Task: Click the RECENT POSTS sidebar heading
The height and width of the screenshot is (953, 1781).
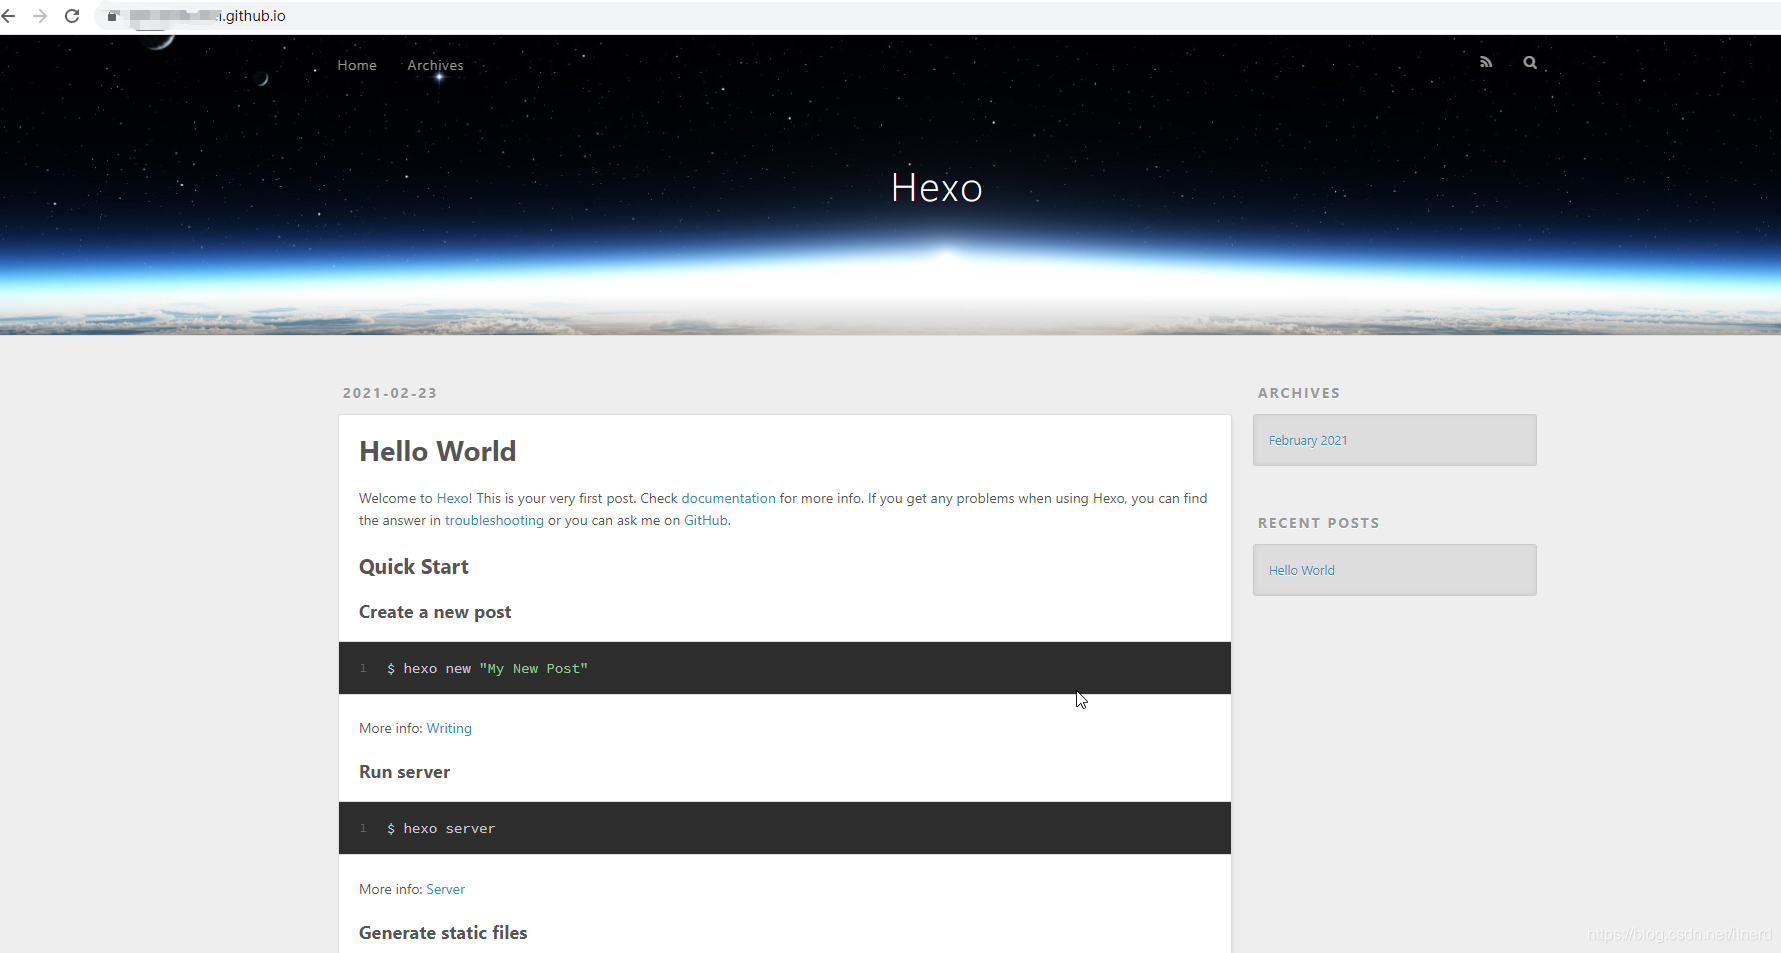Action: [1319, 523]
